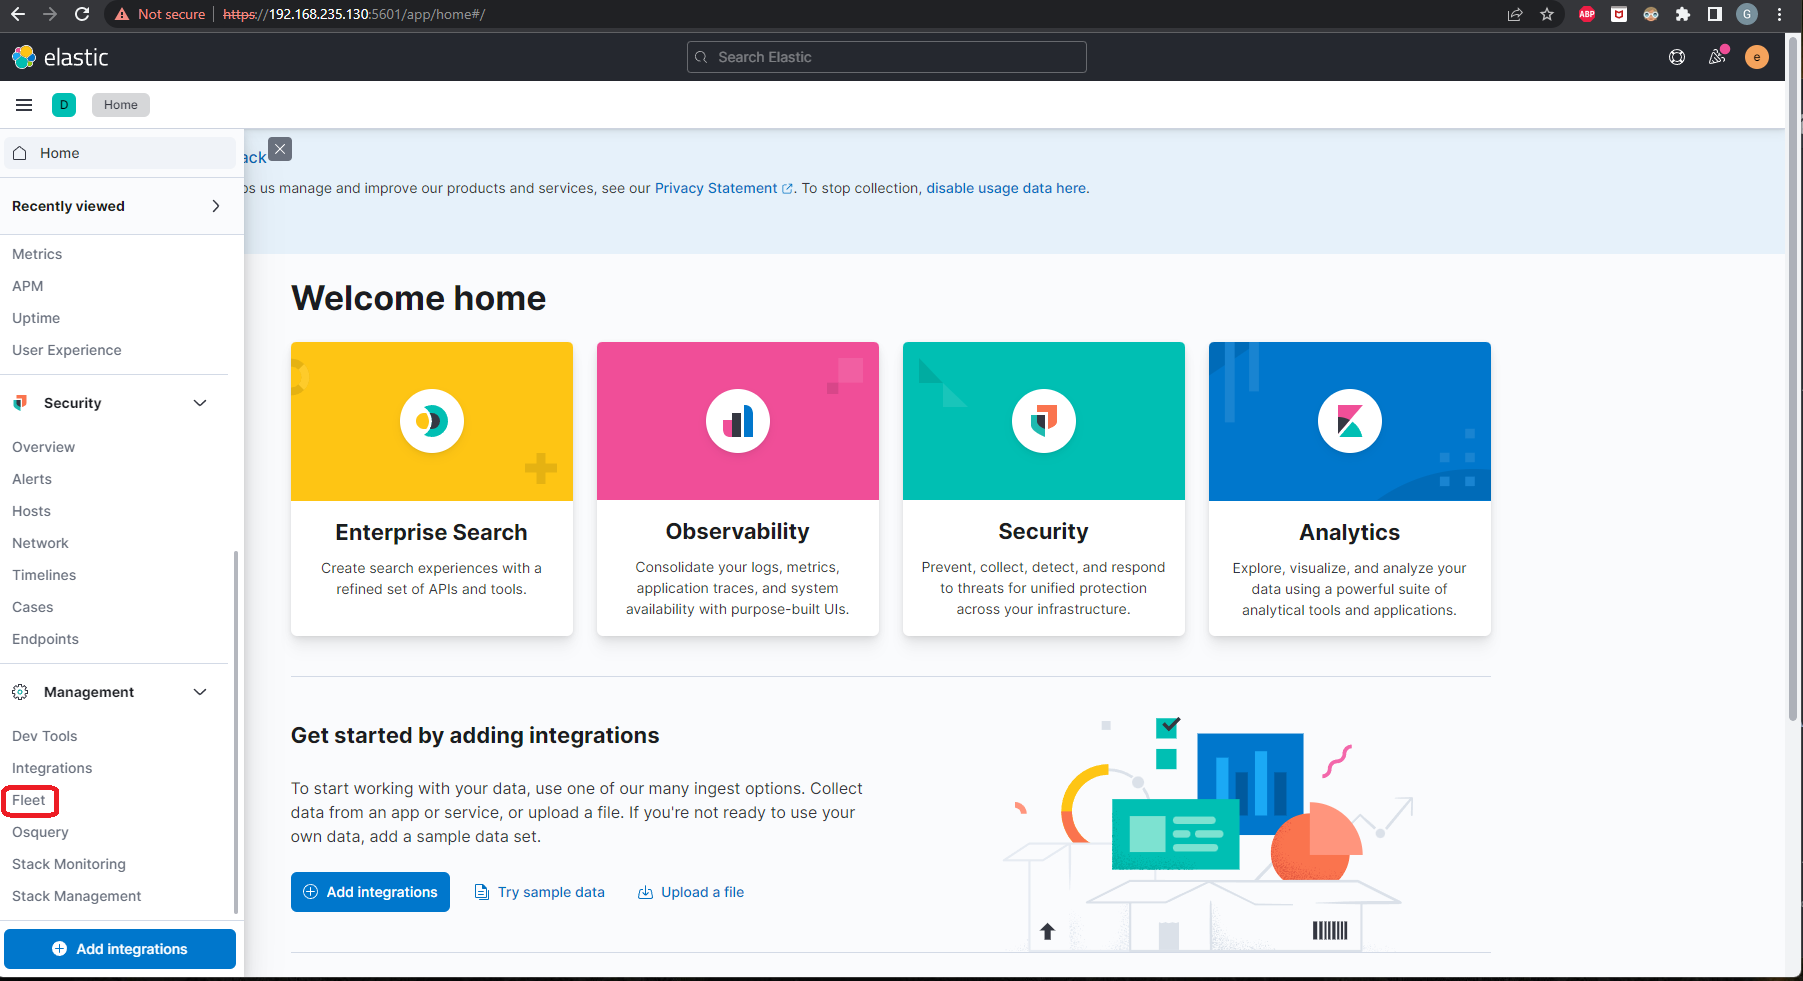The height and width of the screenshot is (981, 1803).
Task: Open the Observability solution card
Action: pyautogui.click(x=737, y=488)
